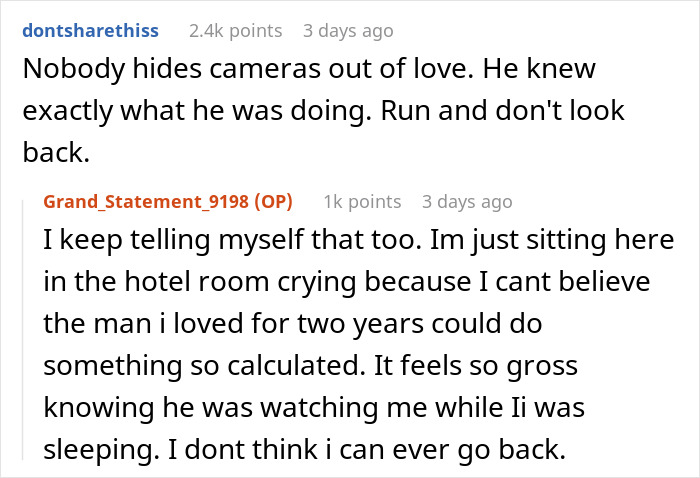Click the (OP) label beside the username
The width and height of the screenshot is (700, 478).
pyautogui.click(x=269, y=201)
